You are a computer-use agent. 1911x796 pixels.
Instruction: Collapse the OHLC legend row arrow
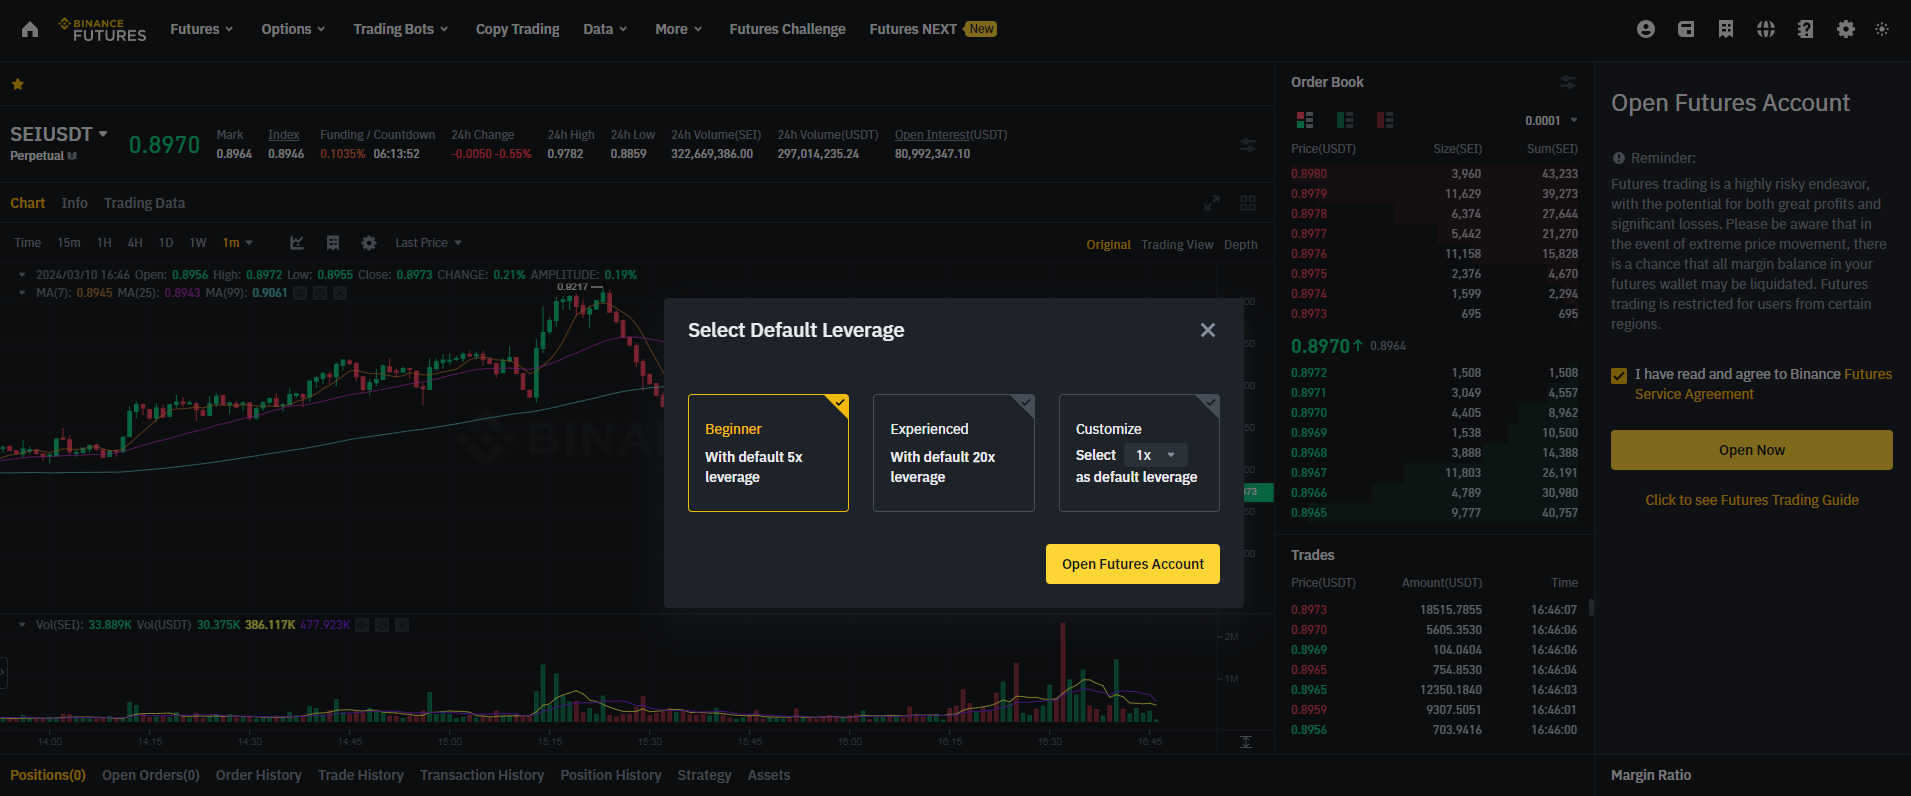(22, 274)
